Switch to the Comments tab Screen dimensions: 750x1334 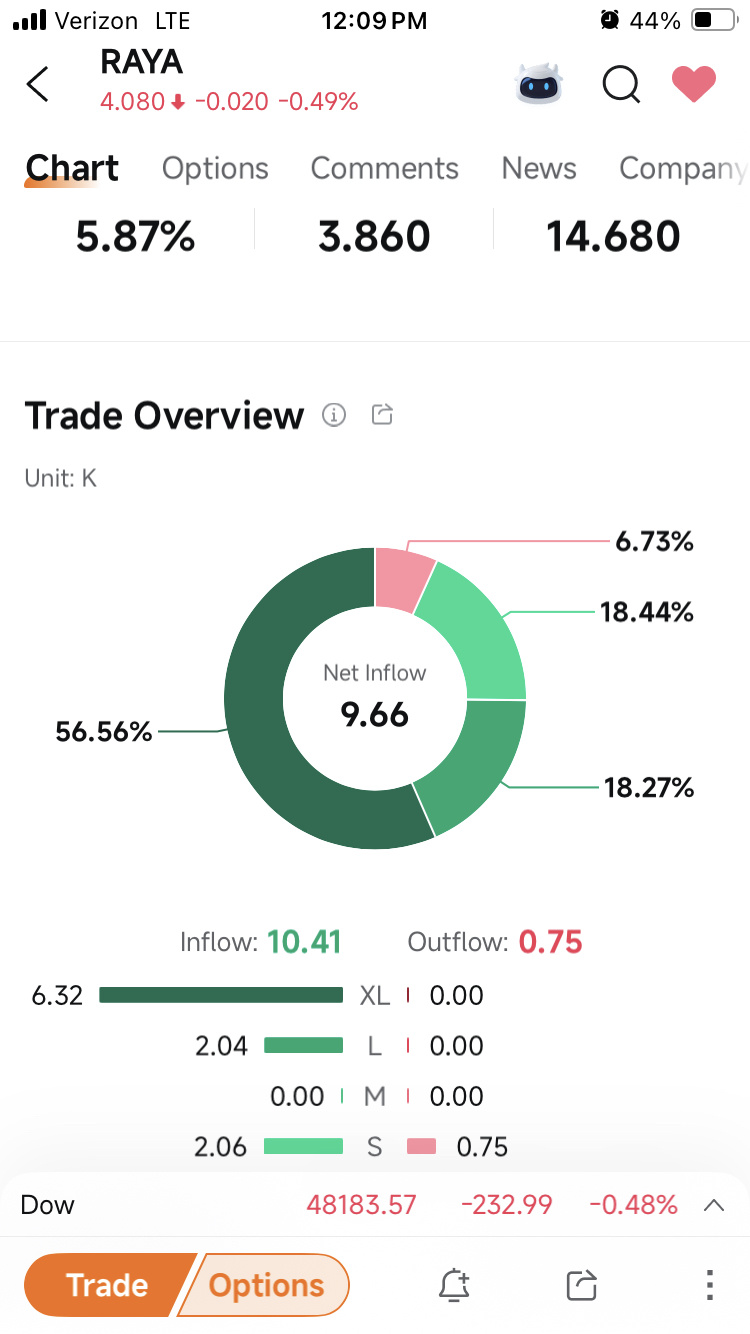(384, 169)
